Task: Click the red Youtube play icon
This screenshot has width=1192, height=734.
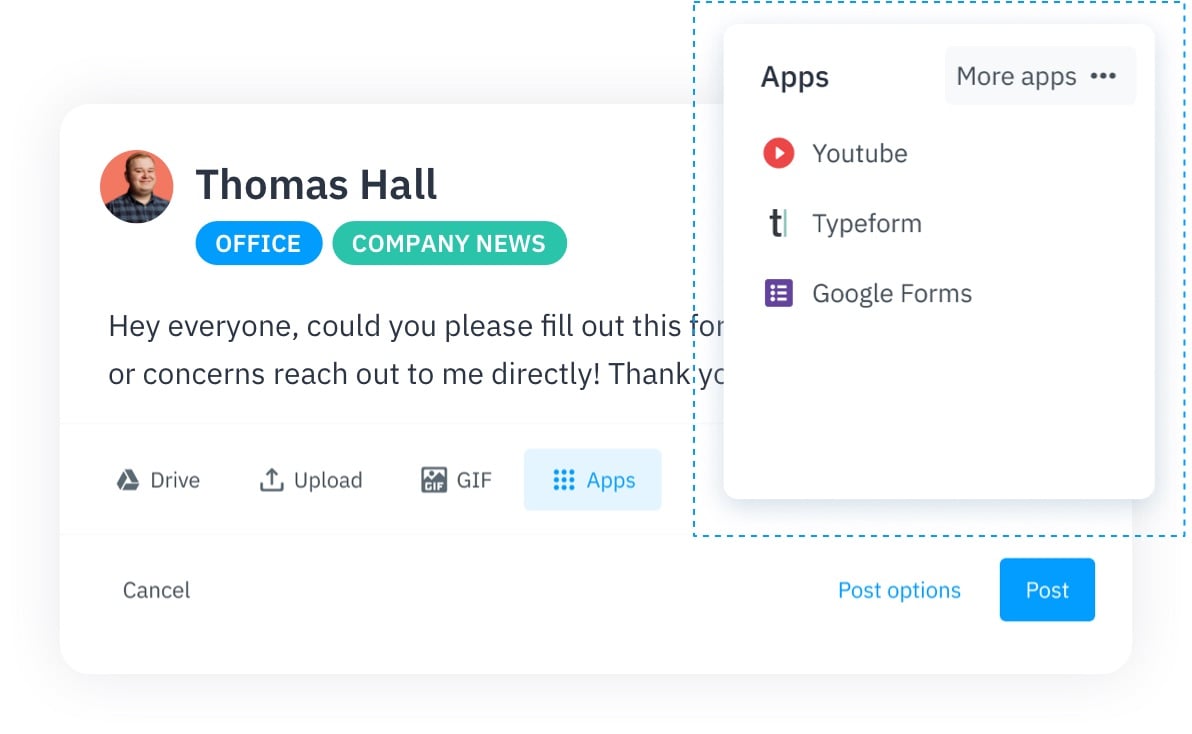Action: [x=778, y=153]
